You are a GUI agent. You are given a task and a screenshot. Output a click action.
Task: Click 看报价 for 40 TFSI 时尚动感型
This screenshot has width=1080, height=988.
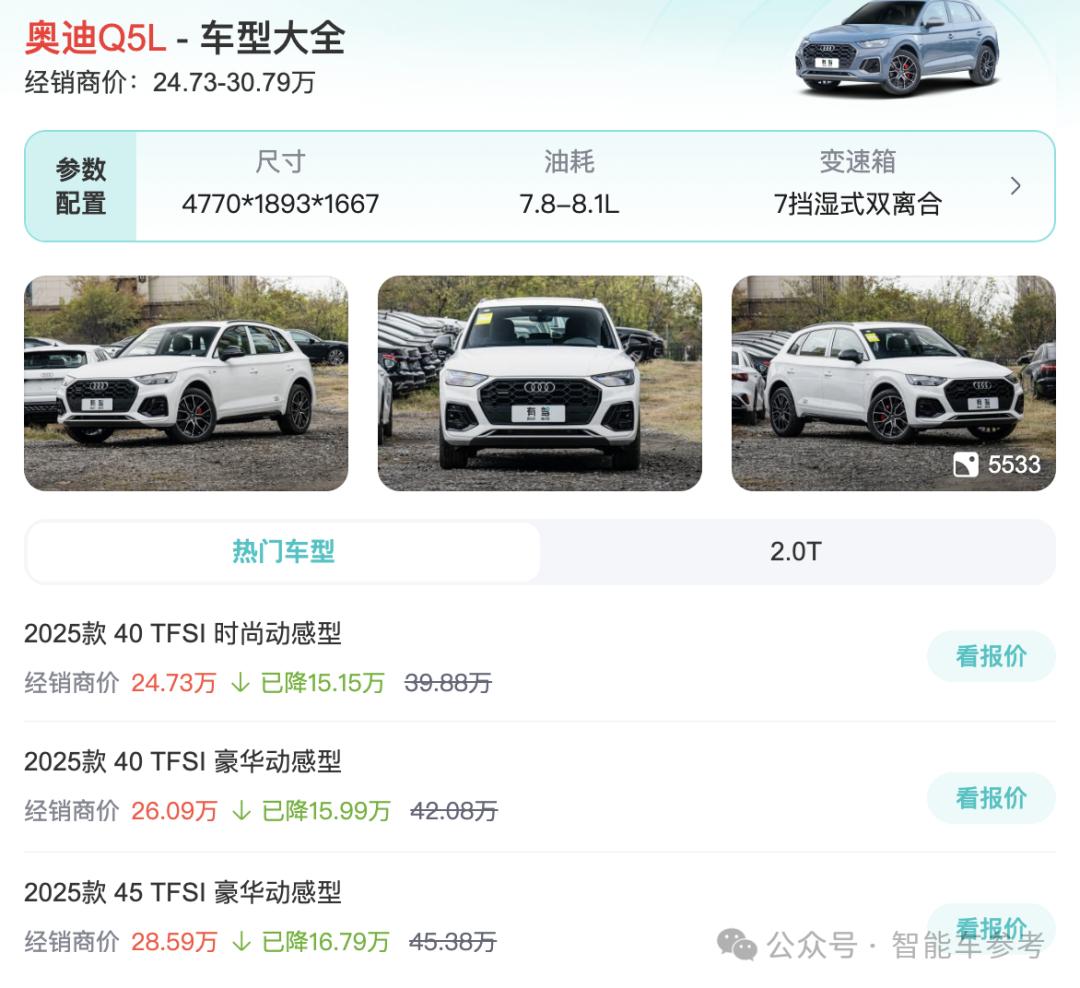pos(990,656)
